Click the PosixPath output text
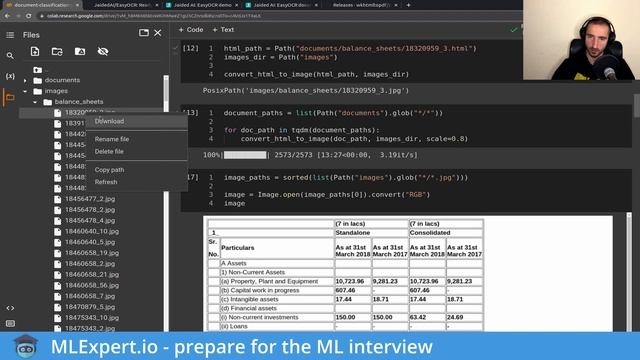The width and height of the screenshot is (640, 360). pyautogui.click(x=306, y=91)
